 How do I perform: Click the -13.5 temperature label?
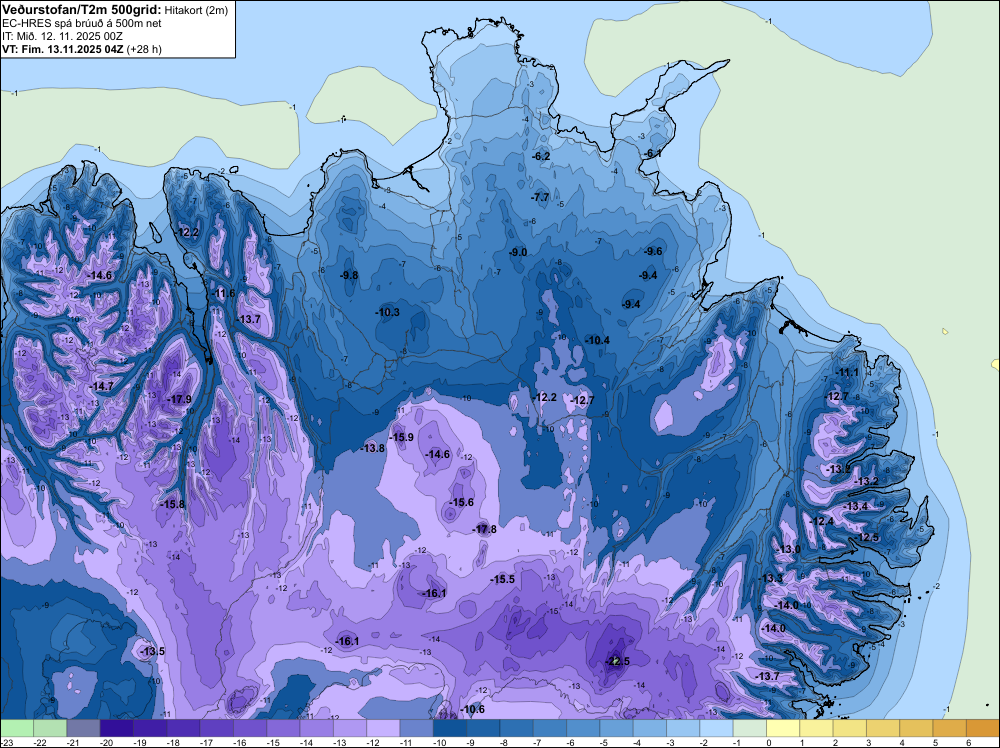coord(152,651)
